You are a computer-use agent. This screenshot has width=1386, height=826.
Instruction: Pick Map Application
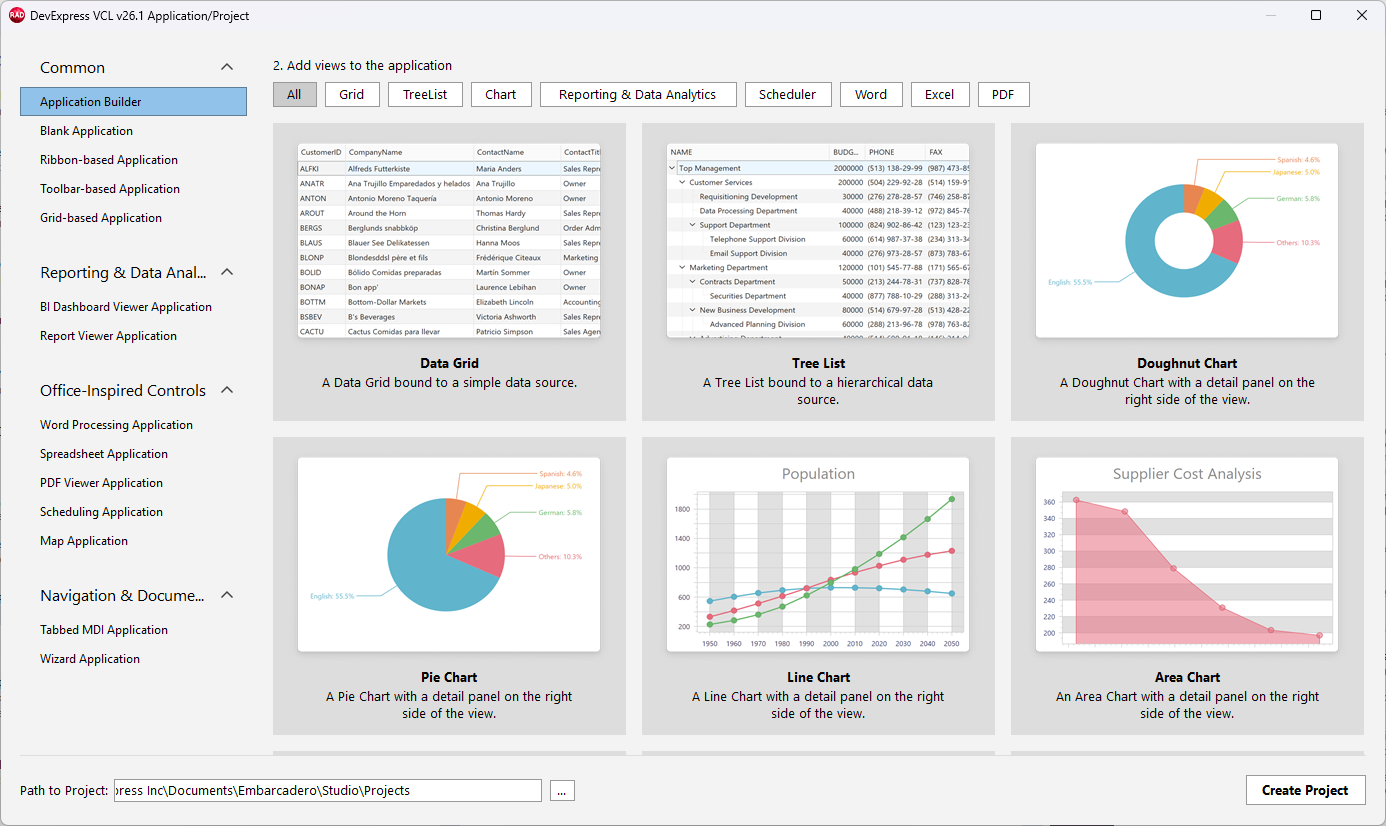[133, 541]
